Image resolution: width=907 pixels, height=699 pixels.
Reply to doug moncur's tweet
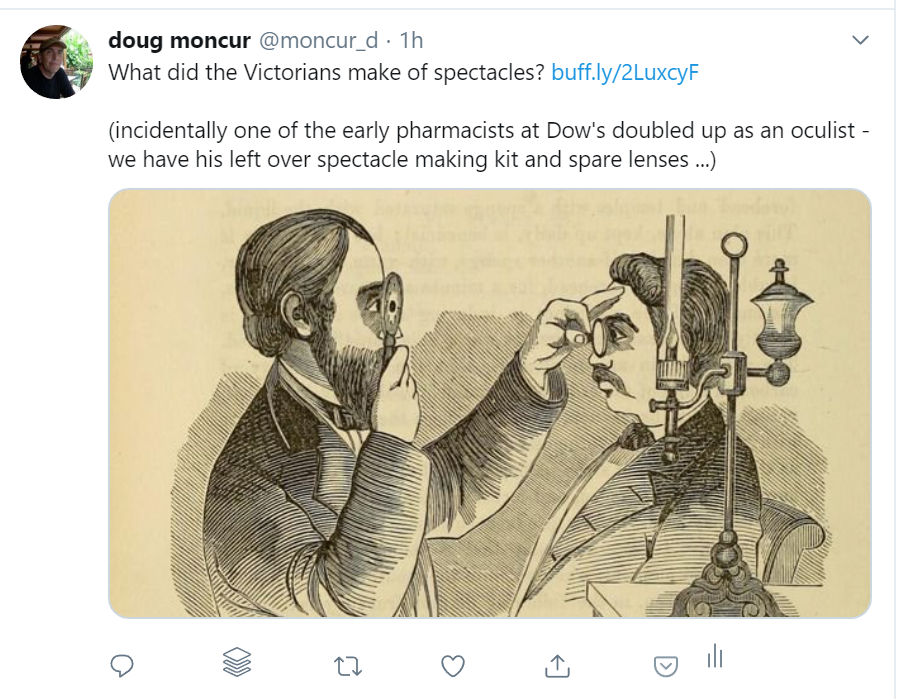122,664
